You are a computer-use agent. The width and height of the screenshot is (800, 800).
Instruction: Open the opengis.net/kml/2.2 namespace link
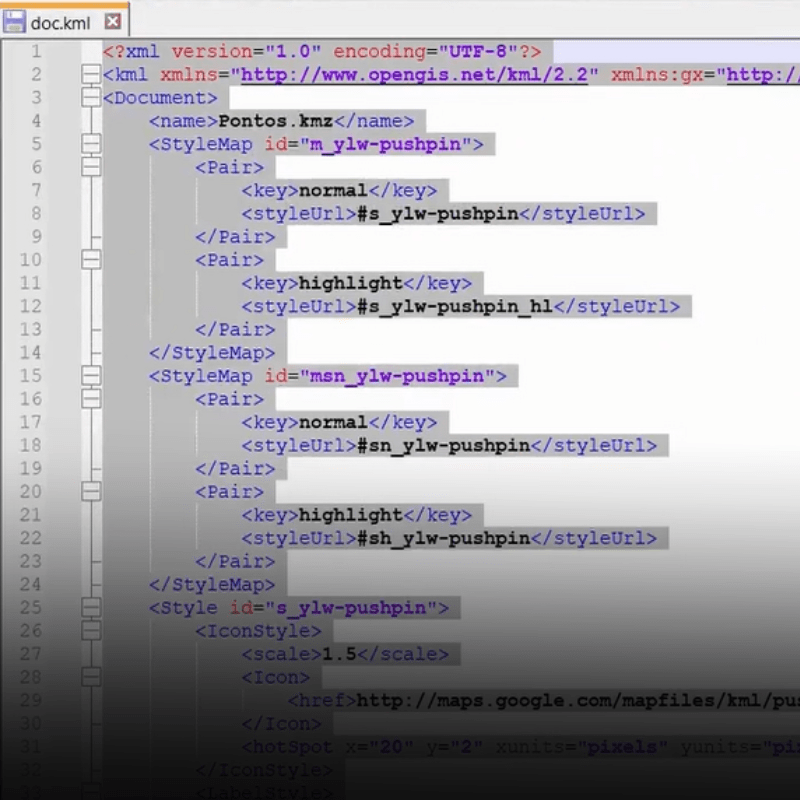pos(414,74)
